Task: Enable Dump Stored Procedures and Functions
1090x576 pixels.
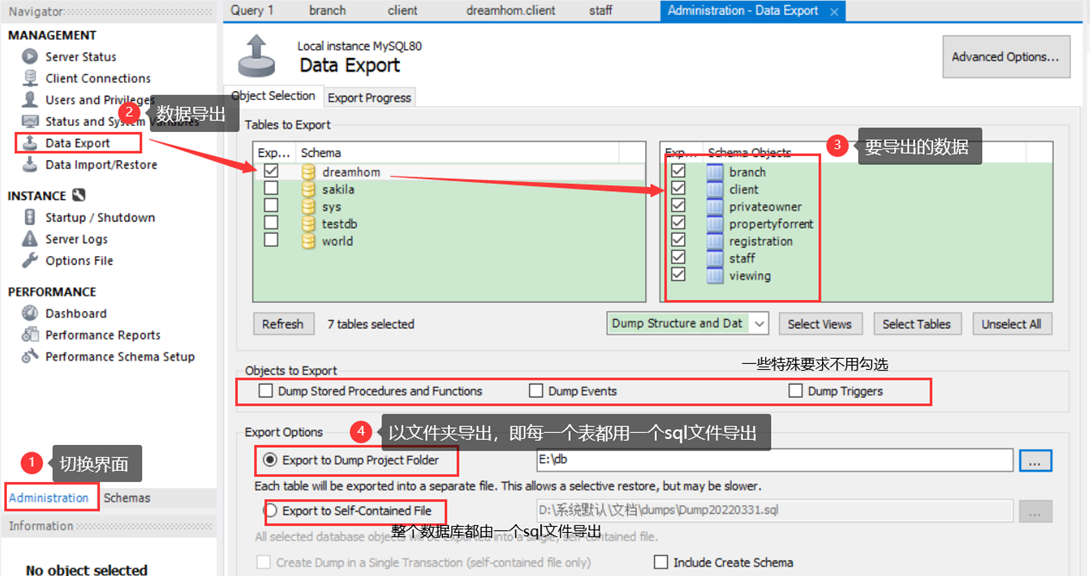Action: tap(266, 391)
